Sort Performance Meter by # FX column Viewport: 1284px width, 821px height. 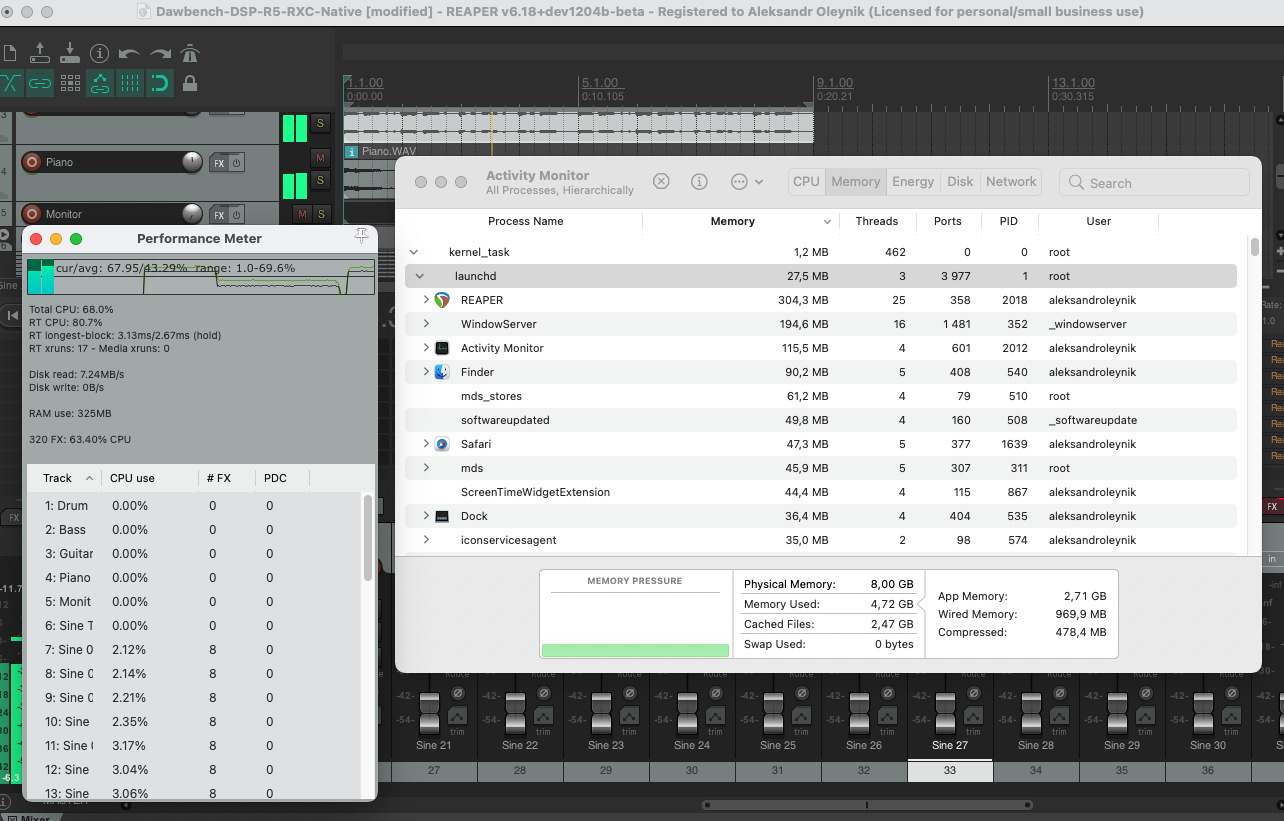227,478
